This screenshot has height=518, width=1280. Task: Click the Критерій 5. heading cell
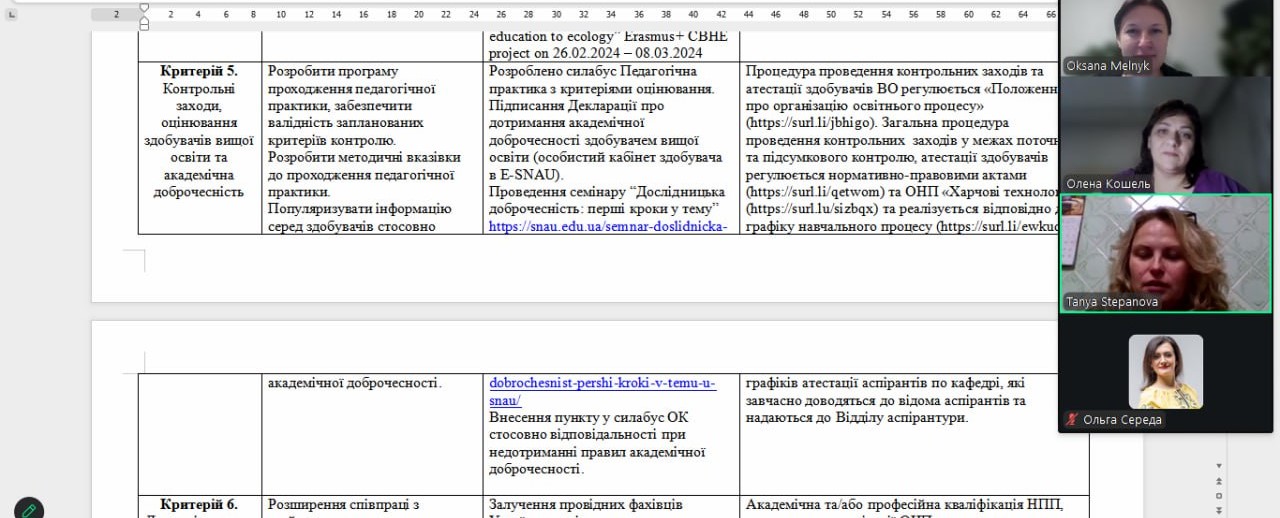199,71
